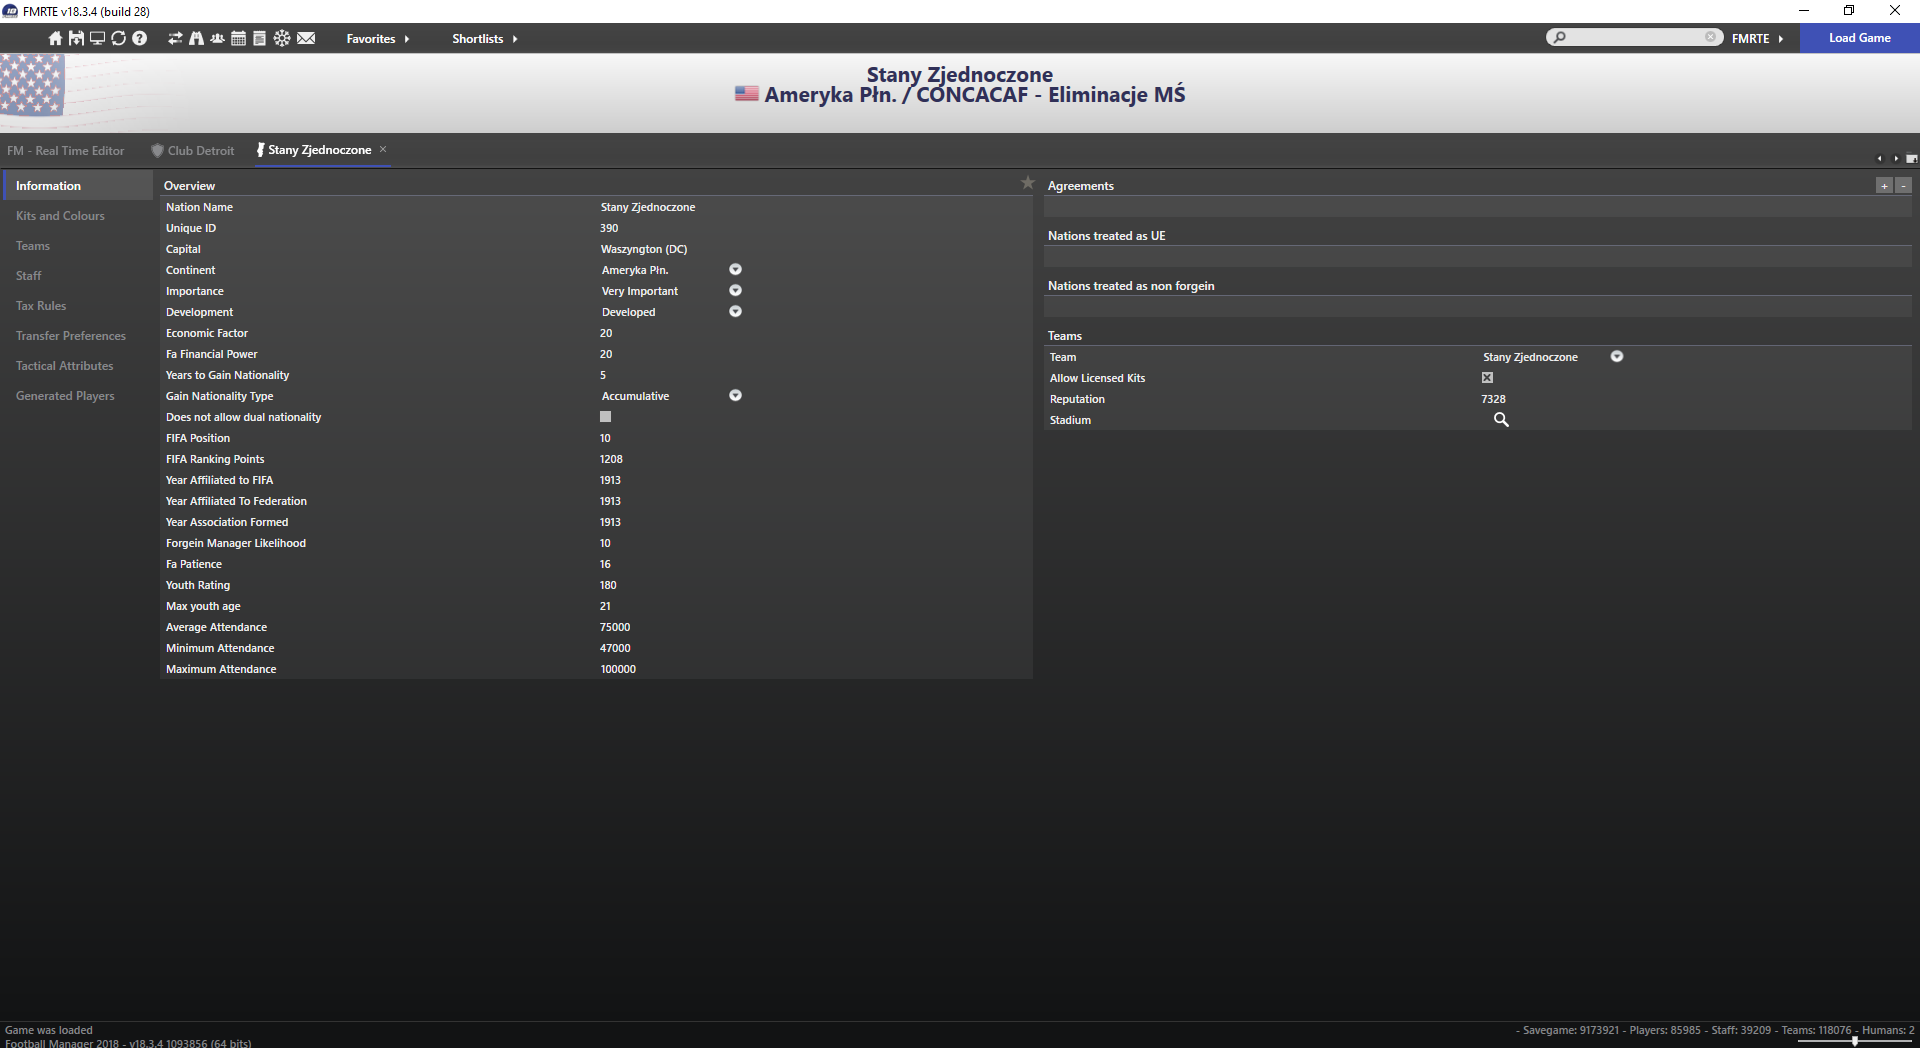Image resolution: width=1920 pixels, height=1048 pixels.
Task: Open the Team dropdown arrow
Action: [1617, 357]
